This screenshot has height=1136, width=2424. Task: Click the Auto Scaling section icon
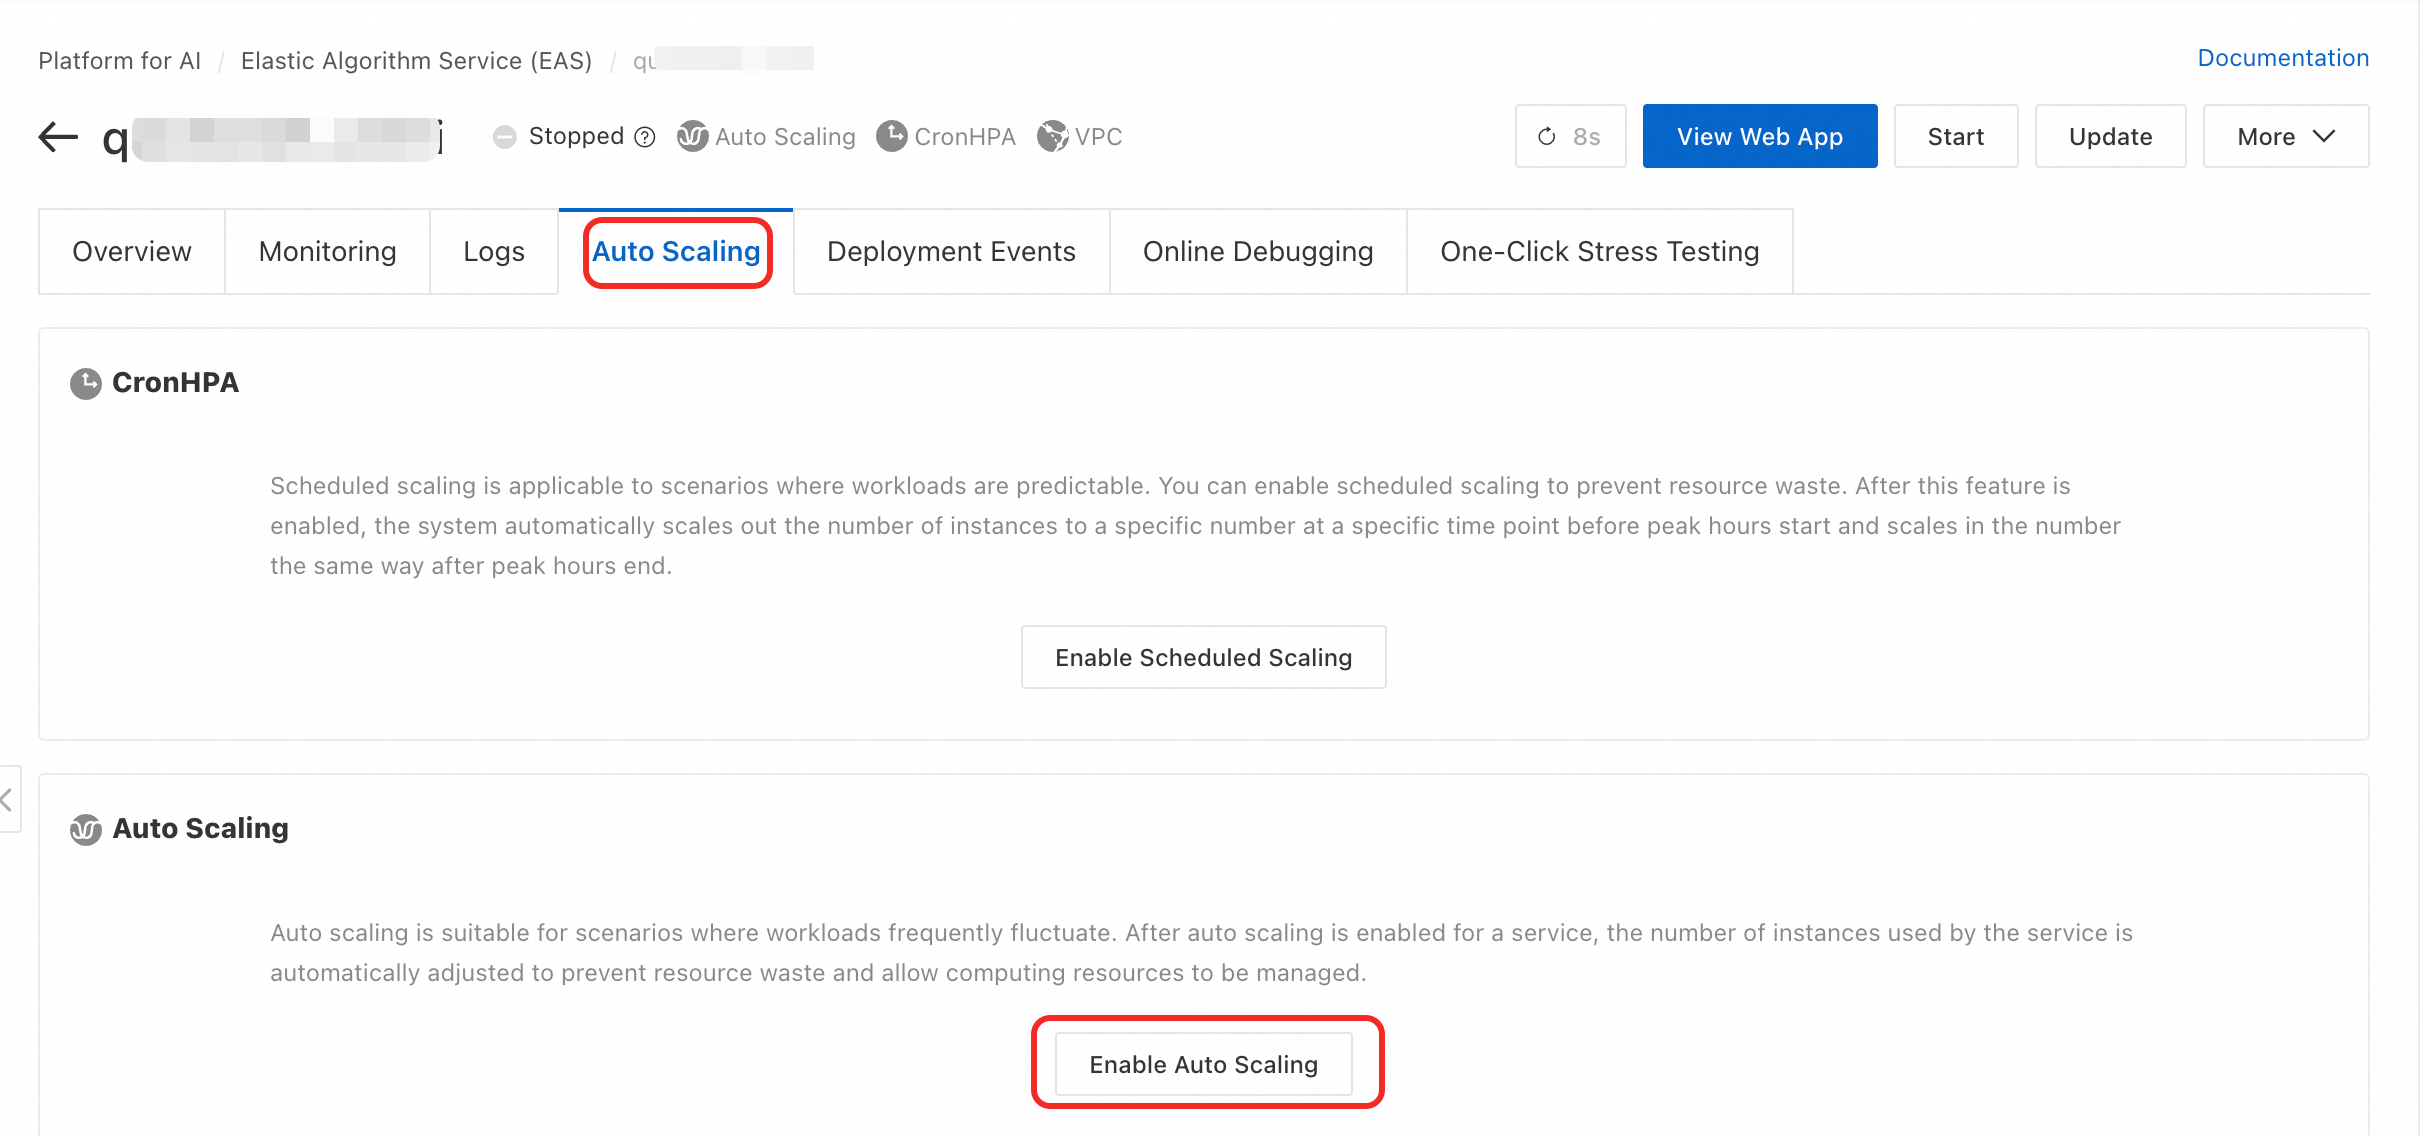pyautogui.click(x=86, y=829)
